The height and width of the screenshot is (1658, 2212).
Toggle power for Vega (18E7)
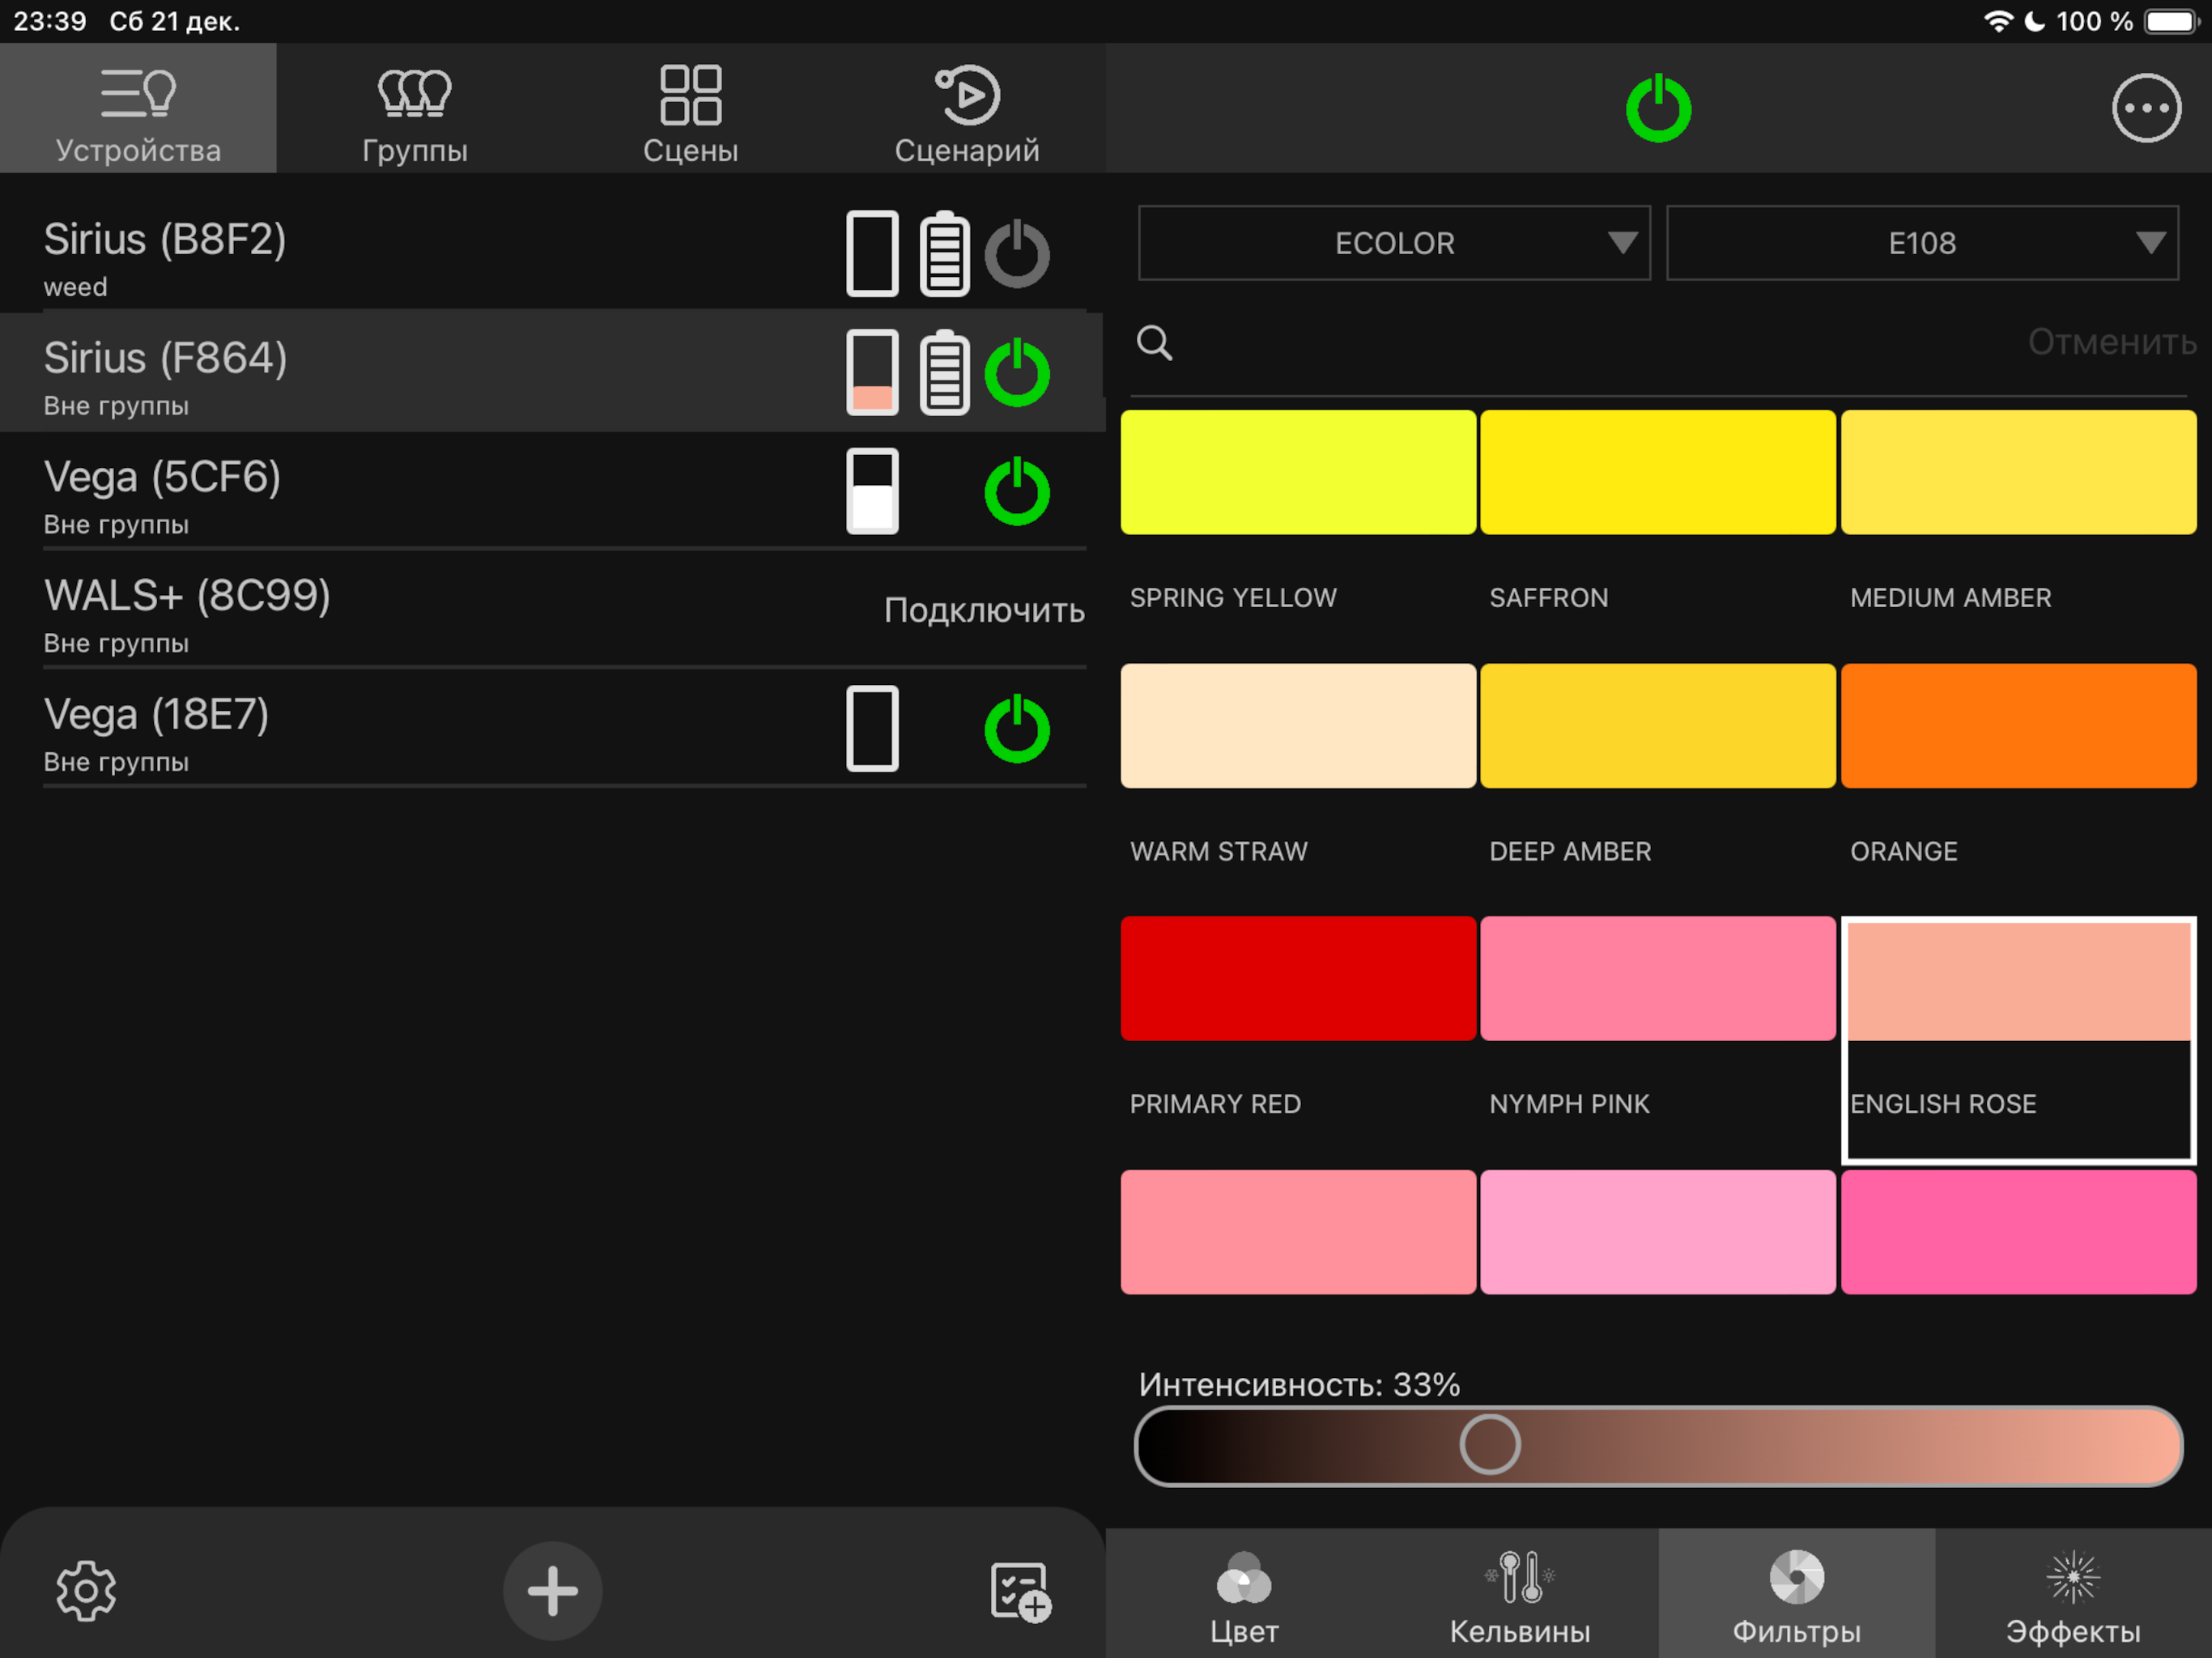(1017, 729)
